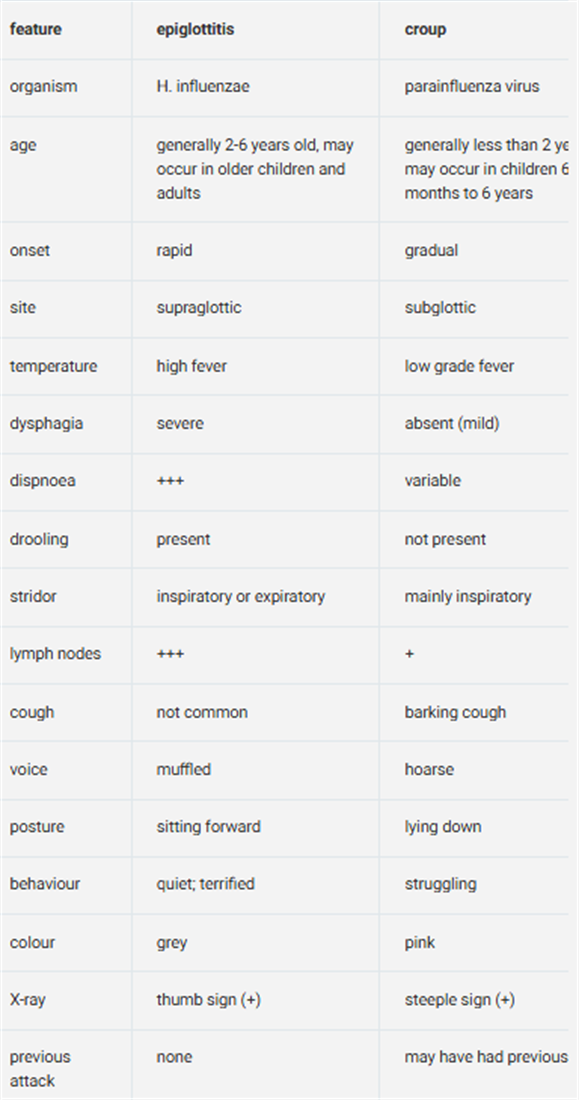The image size is (579, 1100).
Task: Select the 'sitting forward' posture cell
Action: 208,826
